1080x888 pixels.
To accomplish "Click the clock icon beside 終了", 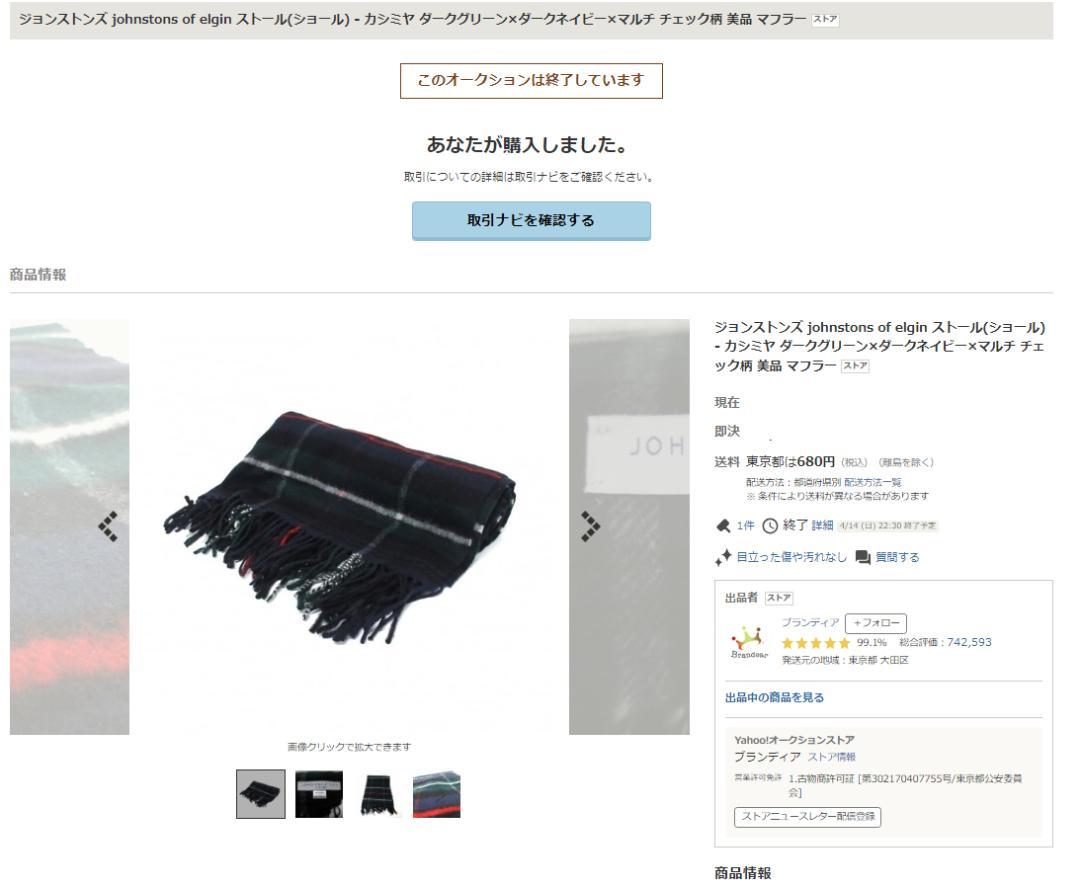I will click(x=770, y=526).
